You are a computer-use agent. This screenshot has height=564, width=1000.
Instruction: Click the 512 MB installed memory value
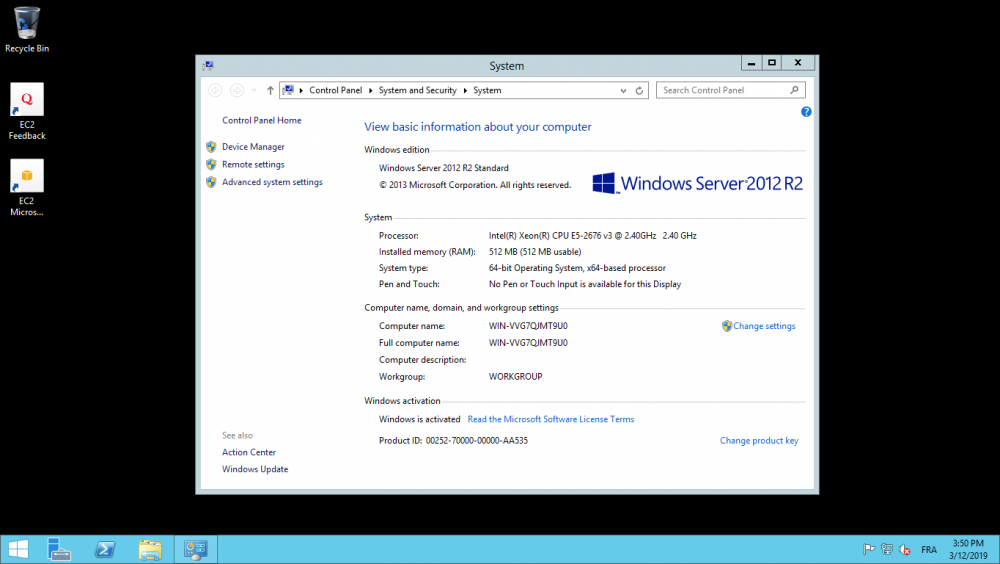point(534,252)
